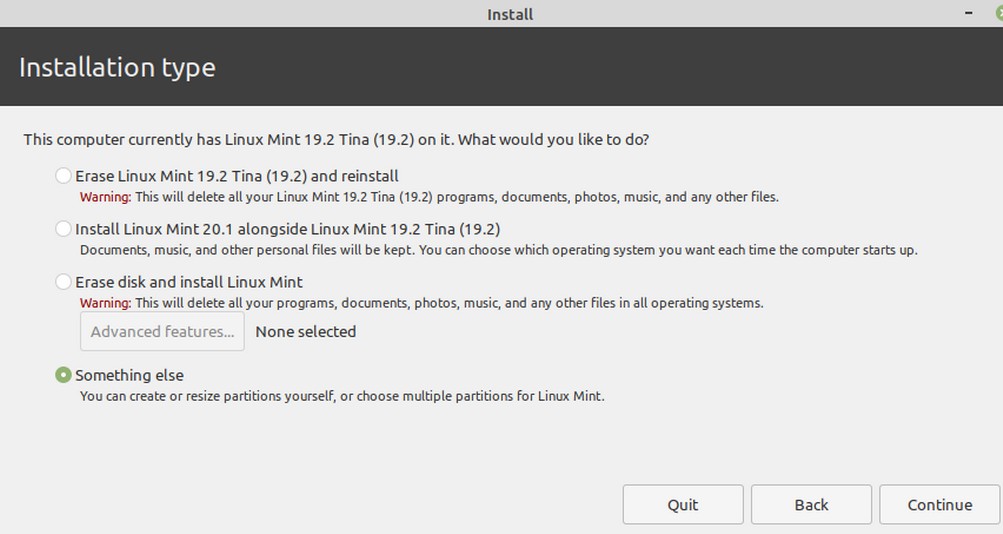Image resolution: width=1003 pixels, height=534 pixels.
Task: Go to the previous step with Back
Action: click(811, 505)
